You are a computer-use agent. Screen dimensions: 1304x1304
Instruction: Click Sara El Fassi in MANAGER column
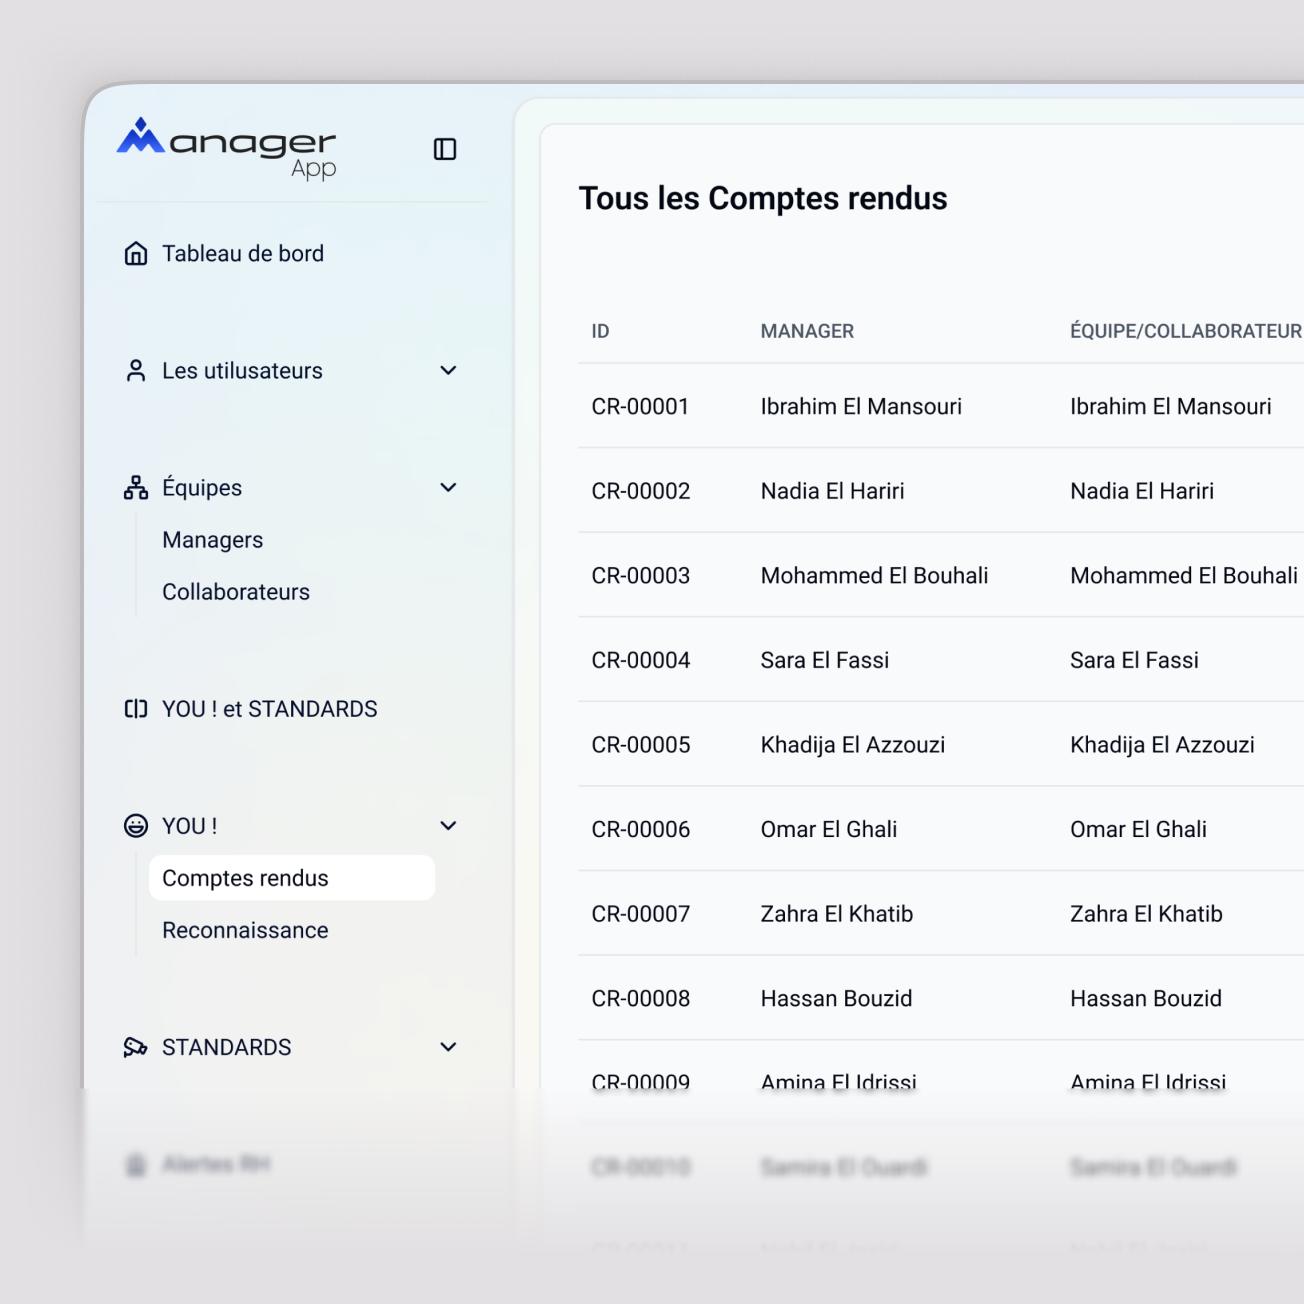pos(824,660)
